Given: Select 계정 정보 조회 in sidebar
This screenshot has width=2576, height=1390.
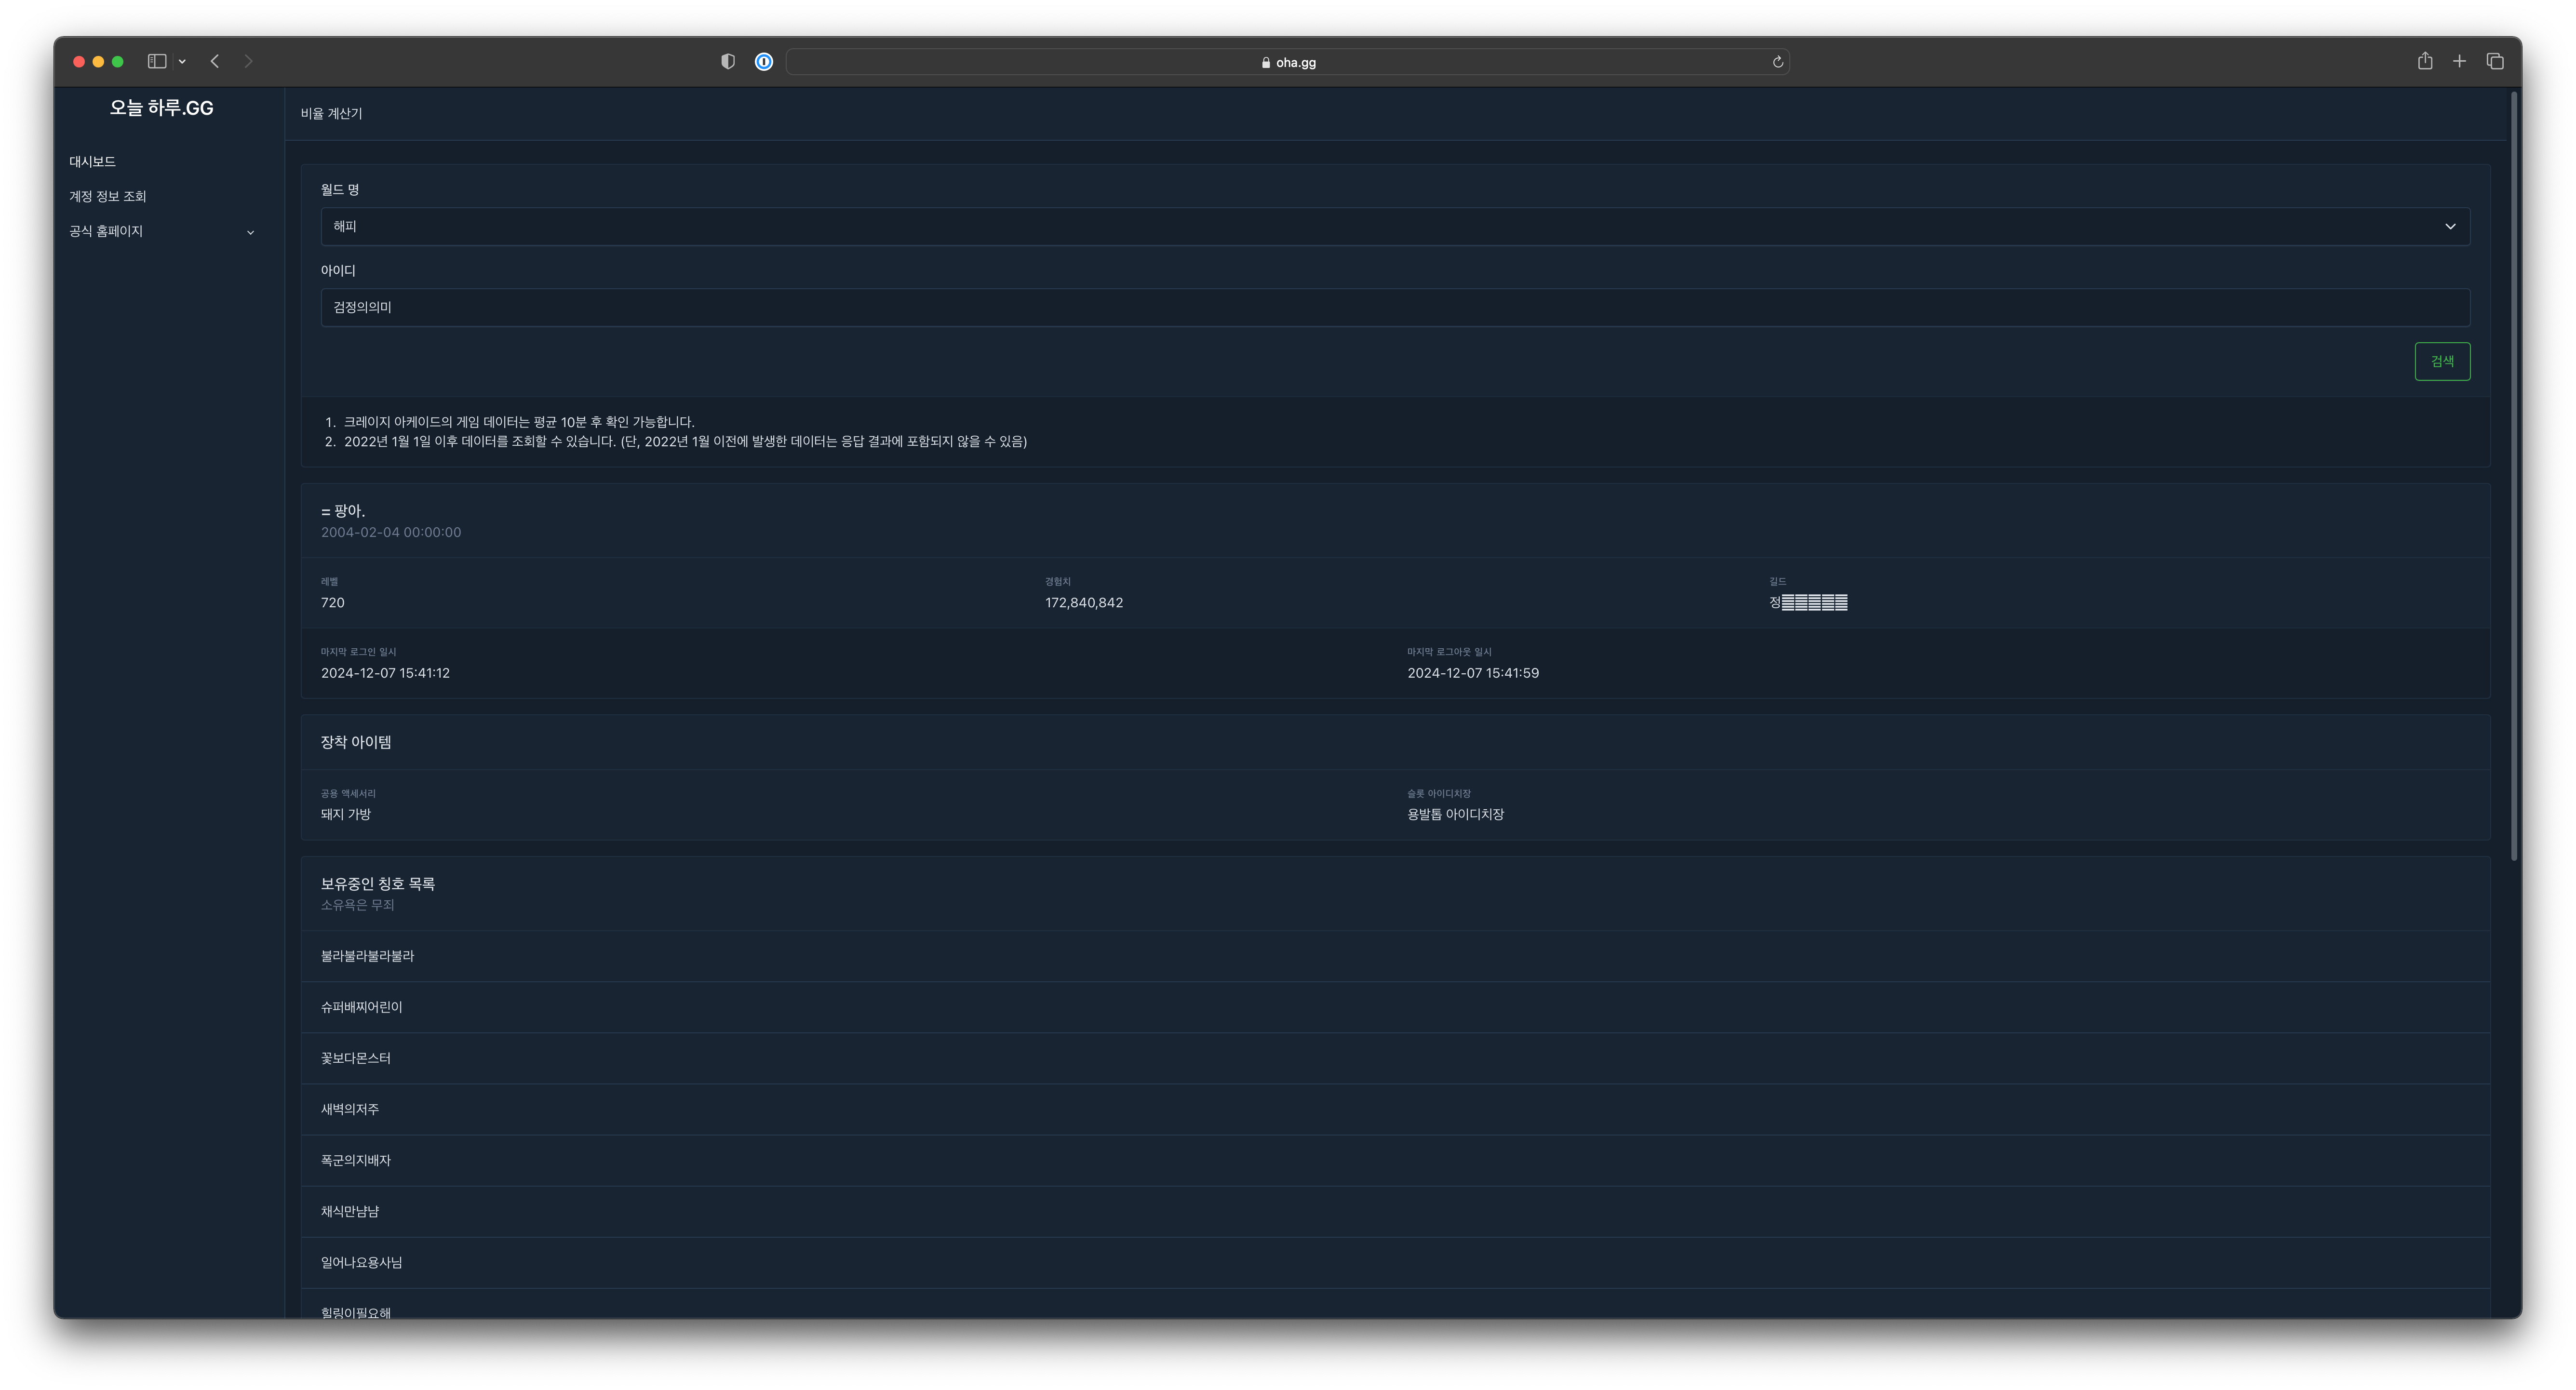Looking at the screenshot, I should 108,197.
